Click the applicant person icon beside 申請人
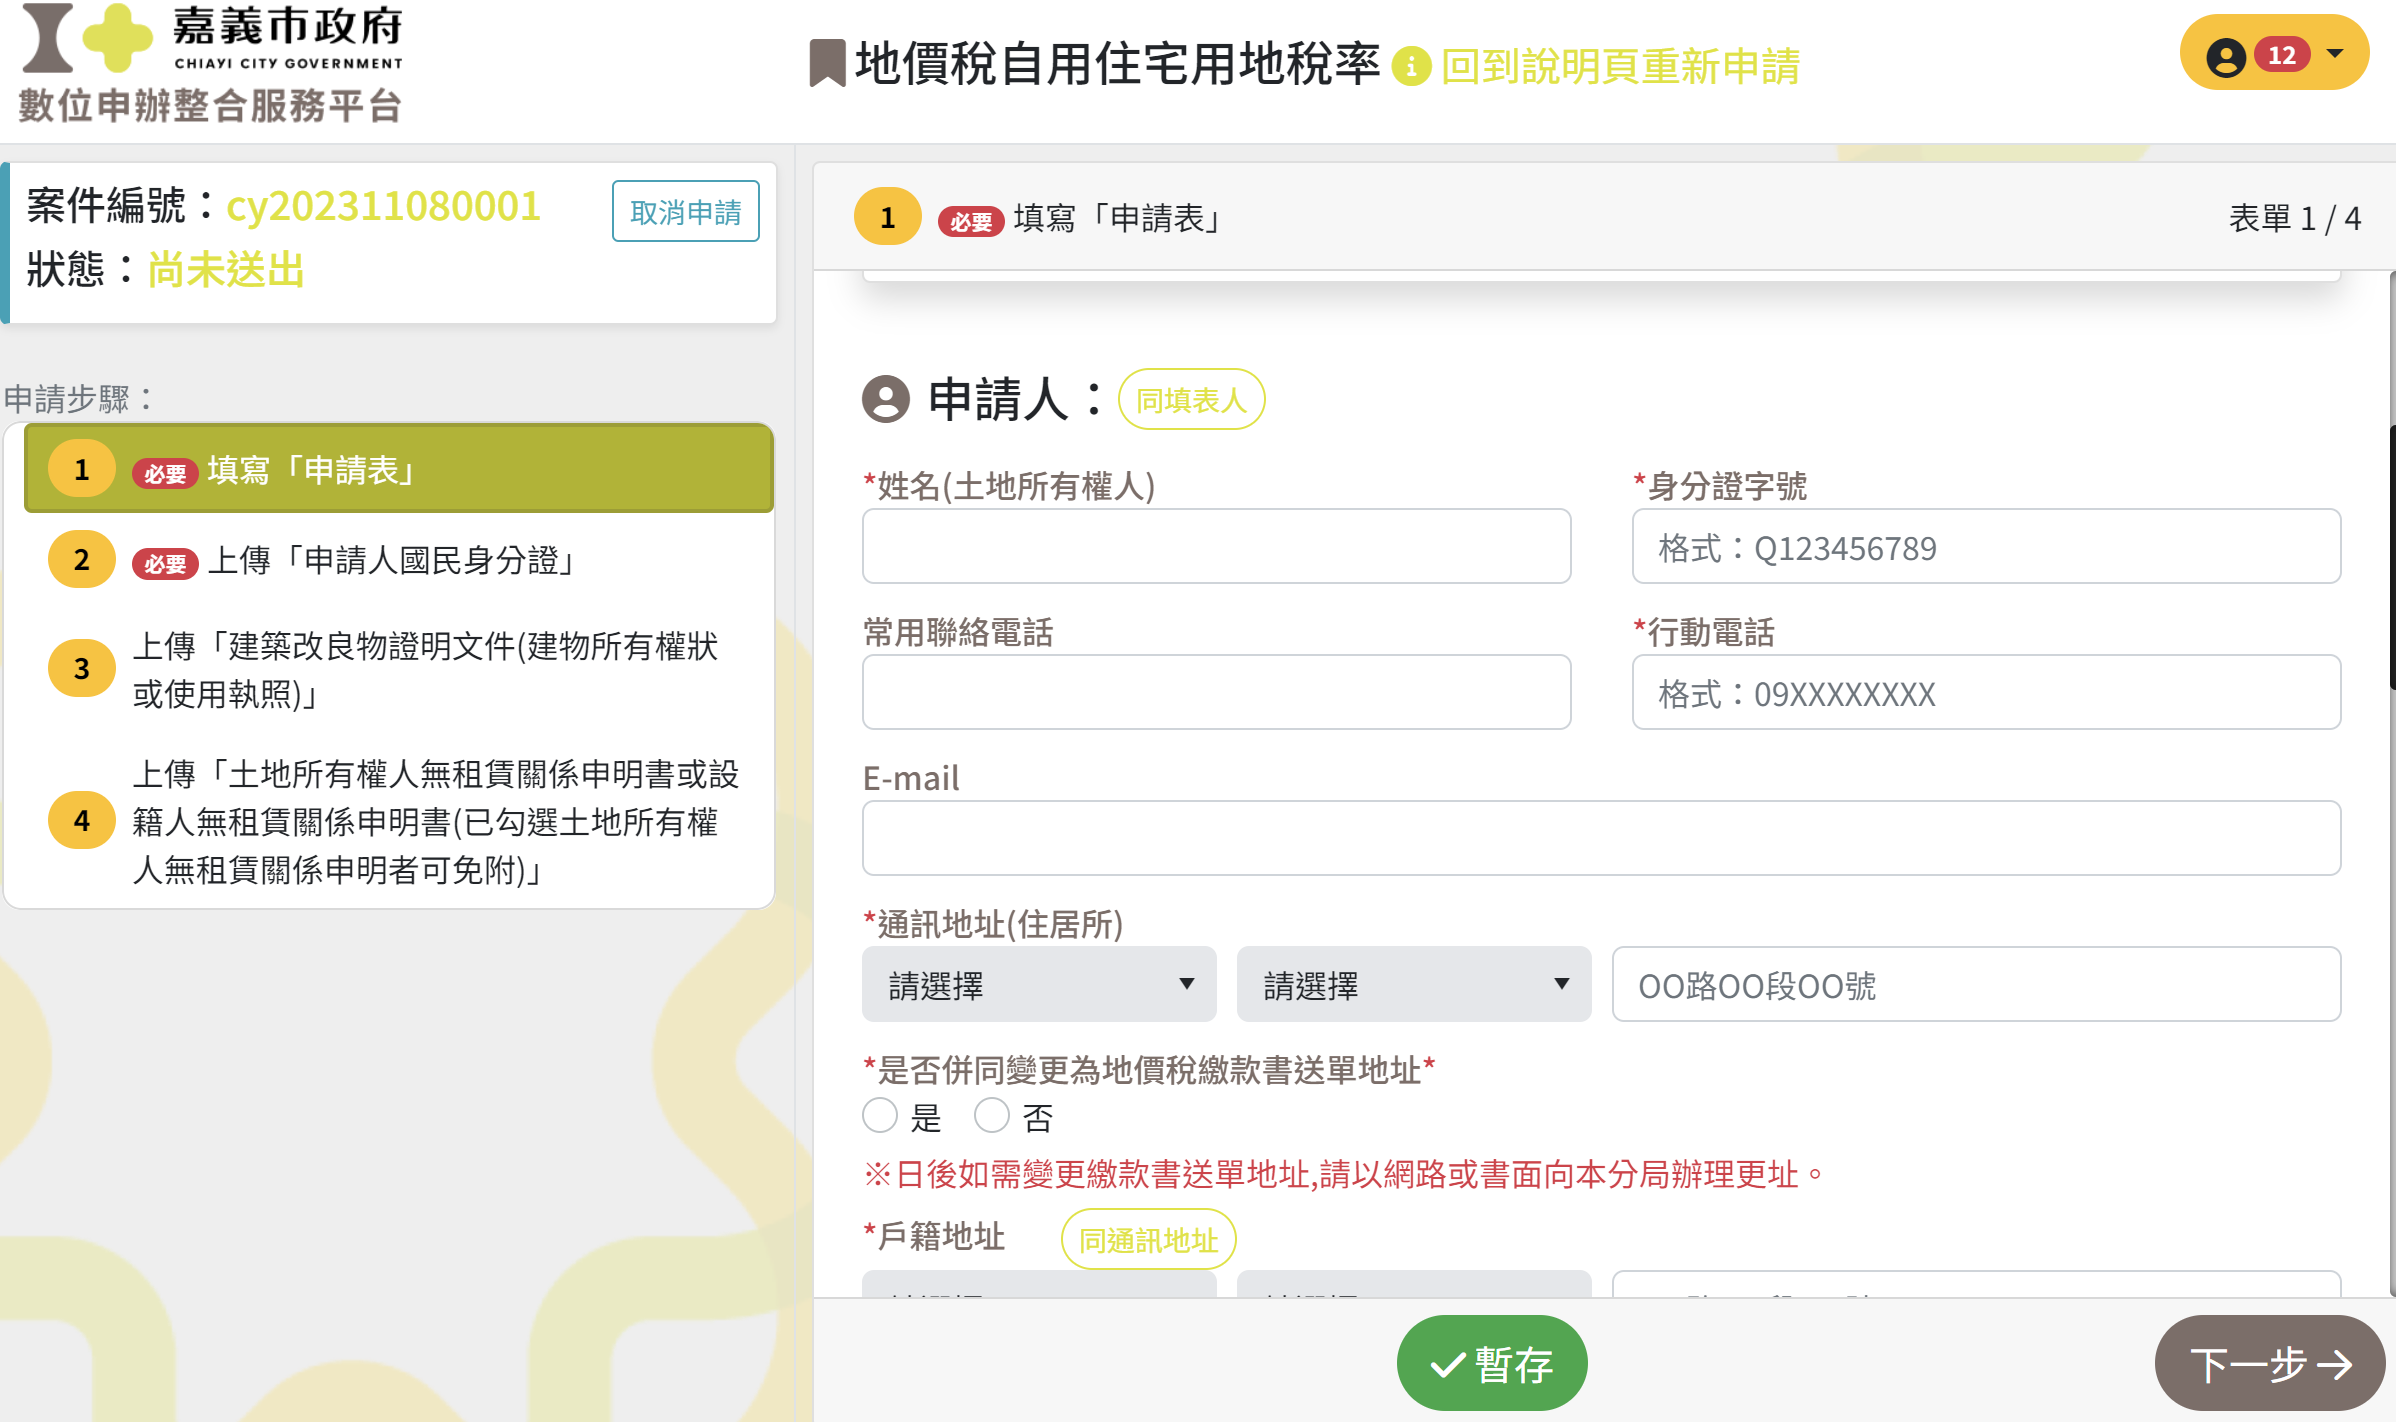The width and height of the screenshot is (2396, 1422). (886, 399)
